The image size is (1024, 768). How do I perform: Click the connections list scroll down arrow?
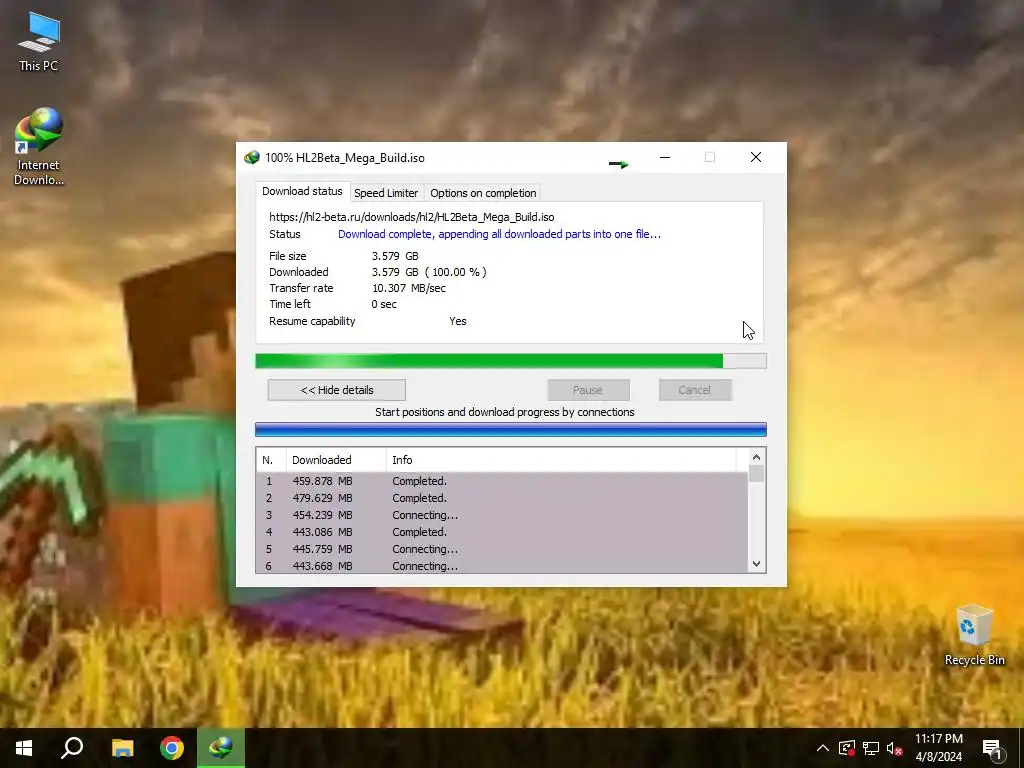coord(756,564)
